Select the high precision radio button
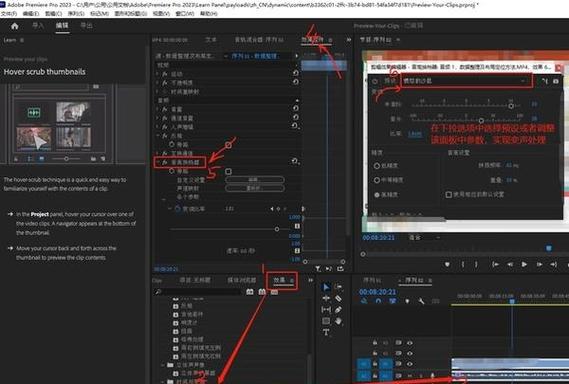Screen dimensions: 569x384 tap(377, 195)
